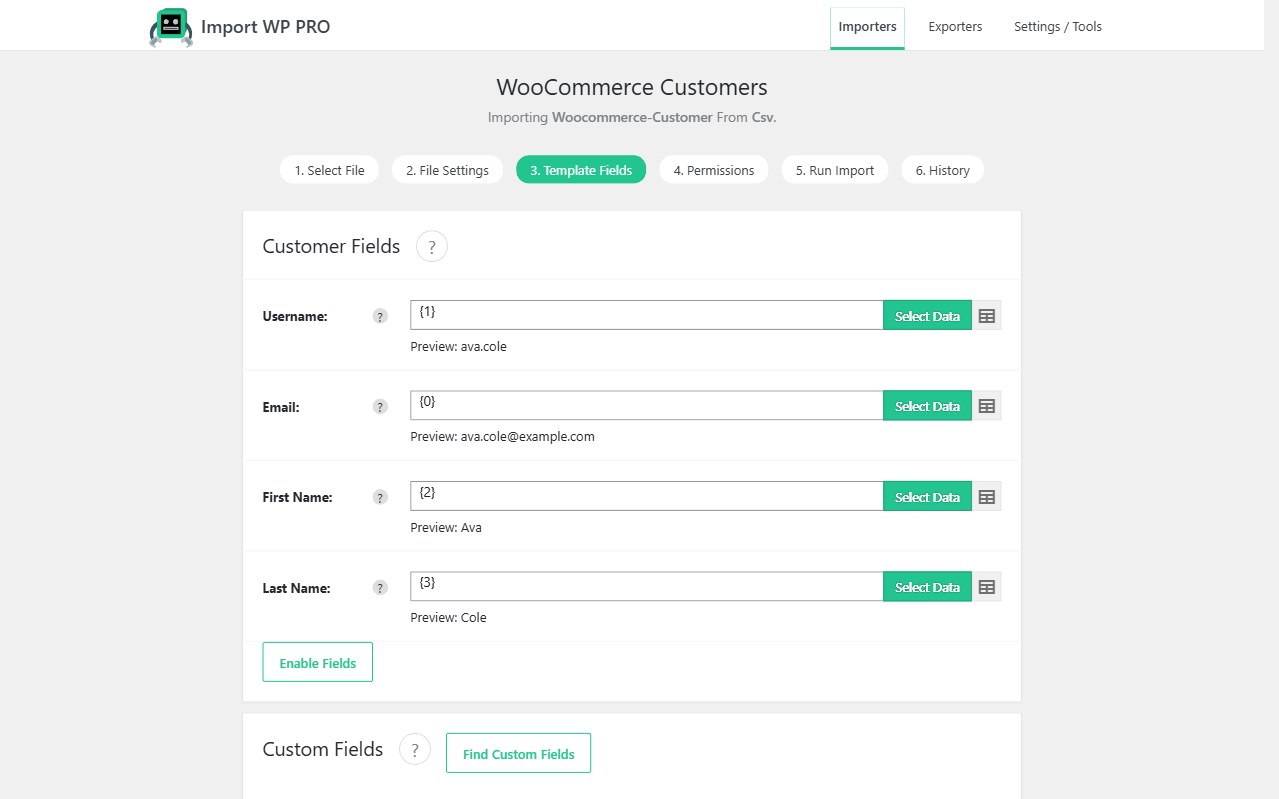Switch to the Importers tab
This screenshot has height=799, width=1279.
click(867, 27)
